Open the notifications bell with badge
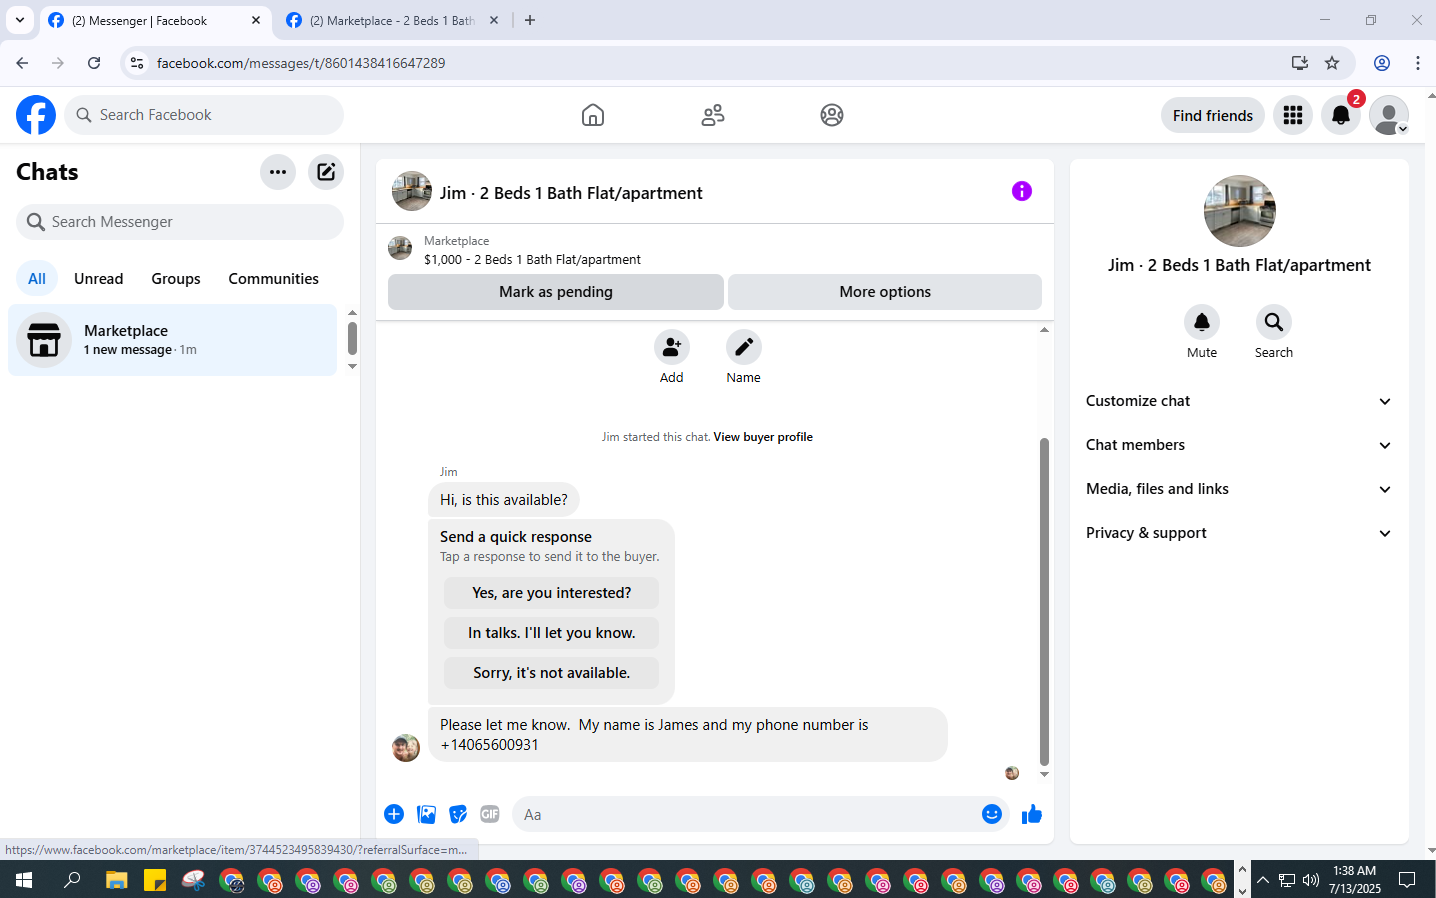The height and width of the screenshot is (898, 1436). coord(1341,115)
